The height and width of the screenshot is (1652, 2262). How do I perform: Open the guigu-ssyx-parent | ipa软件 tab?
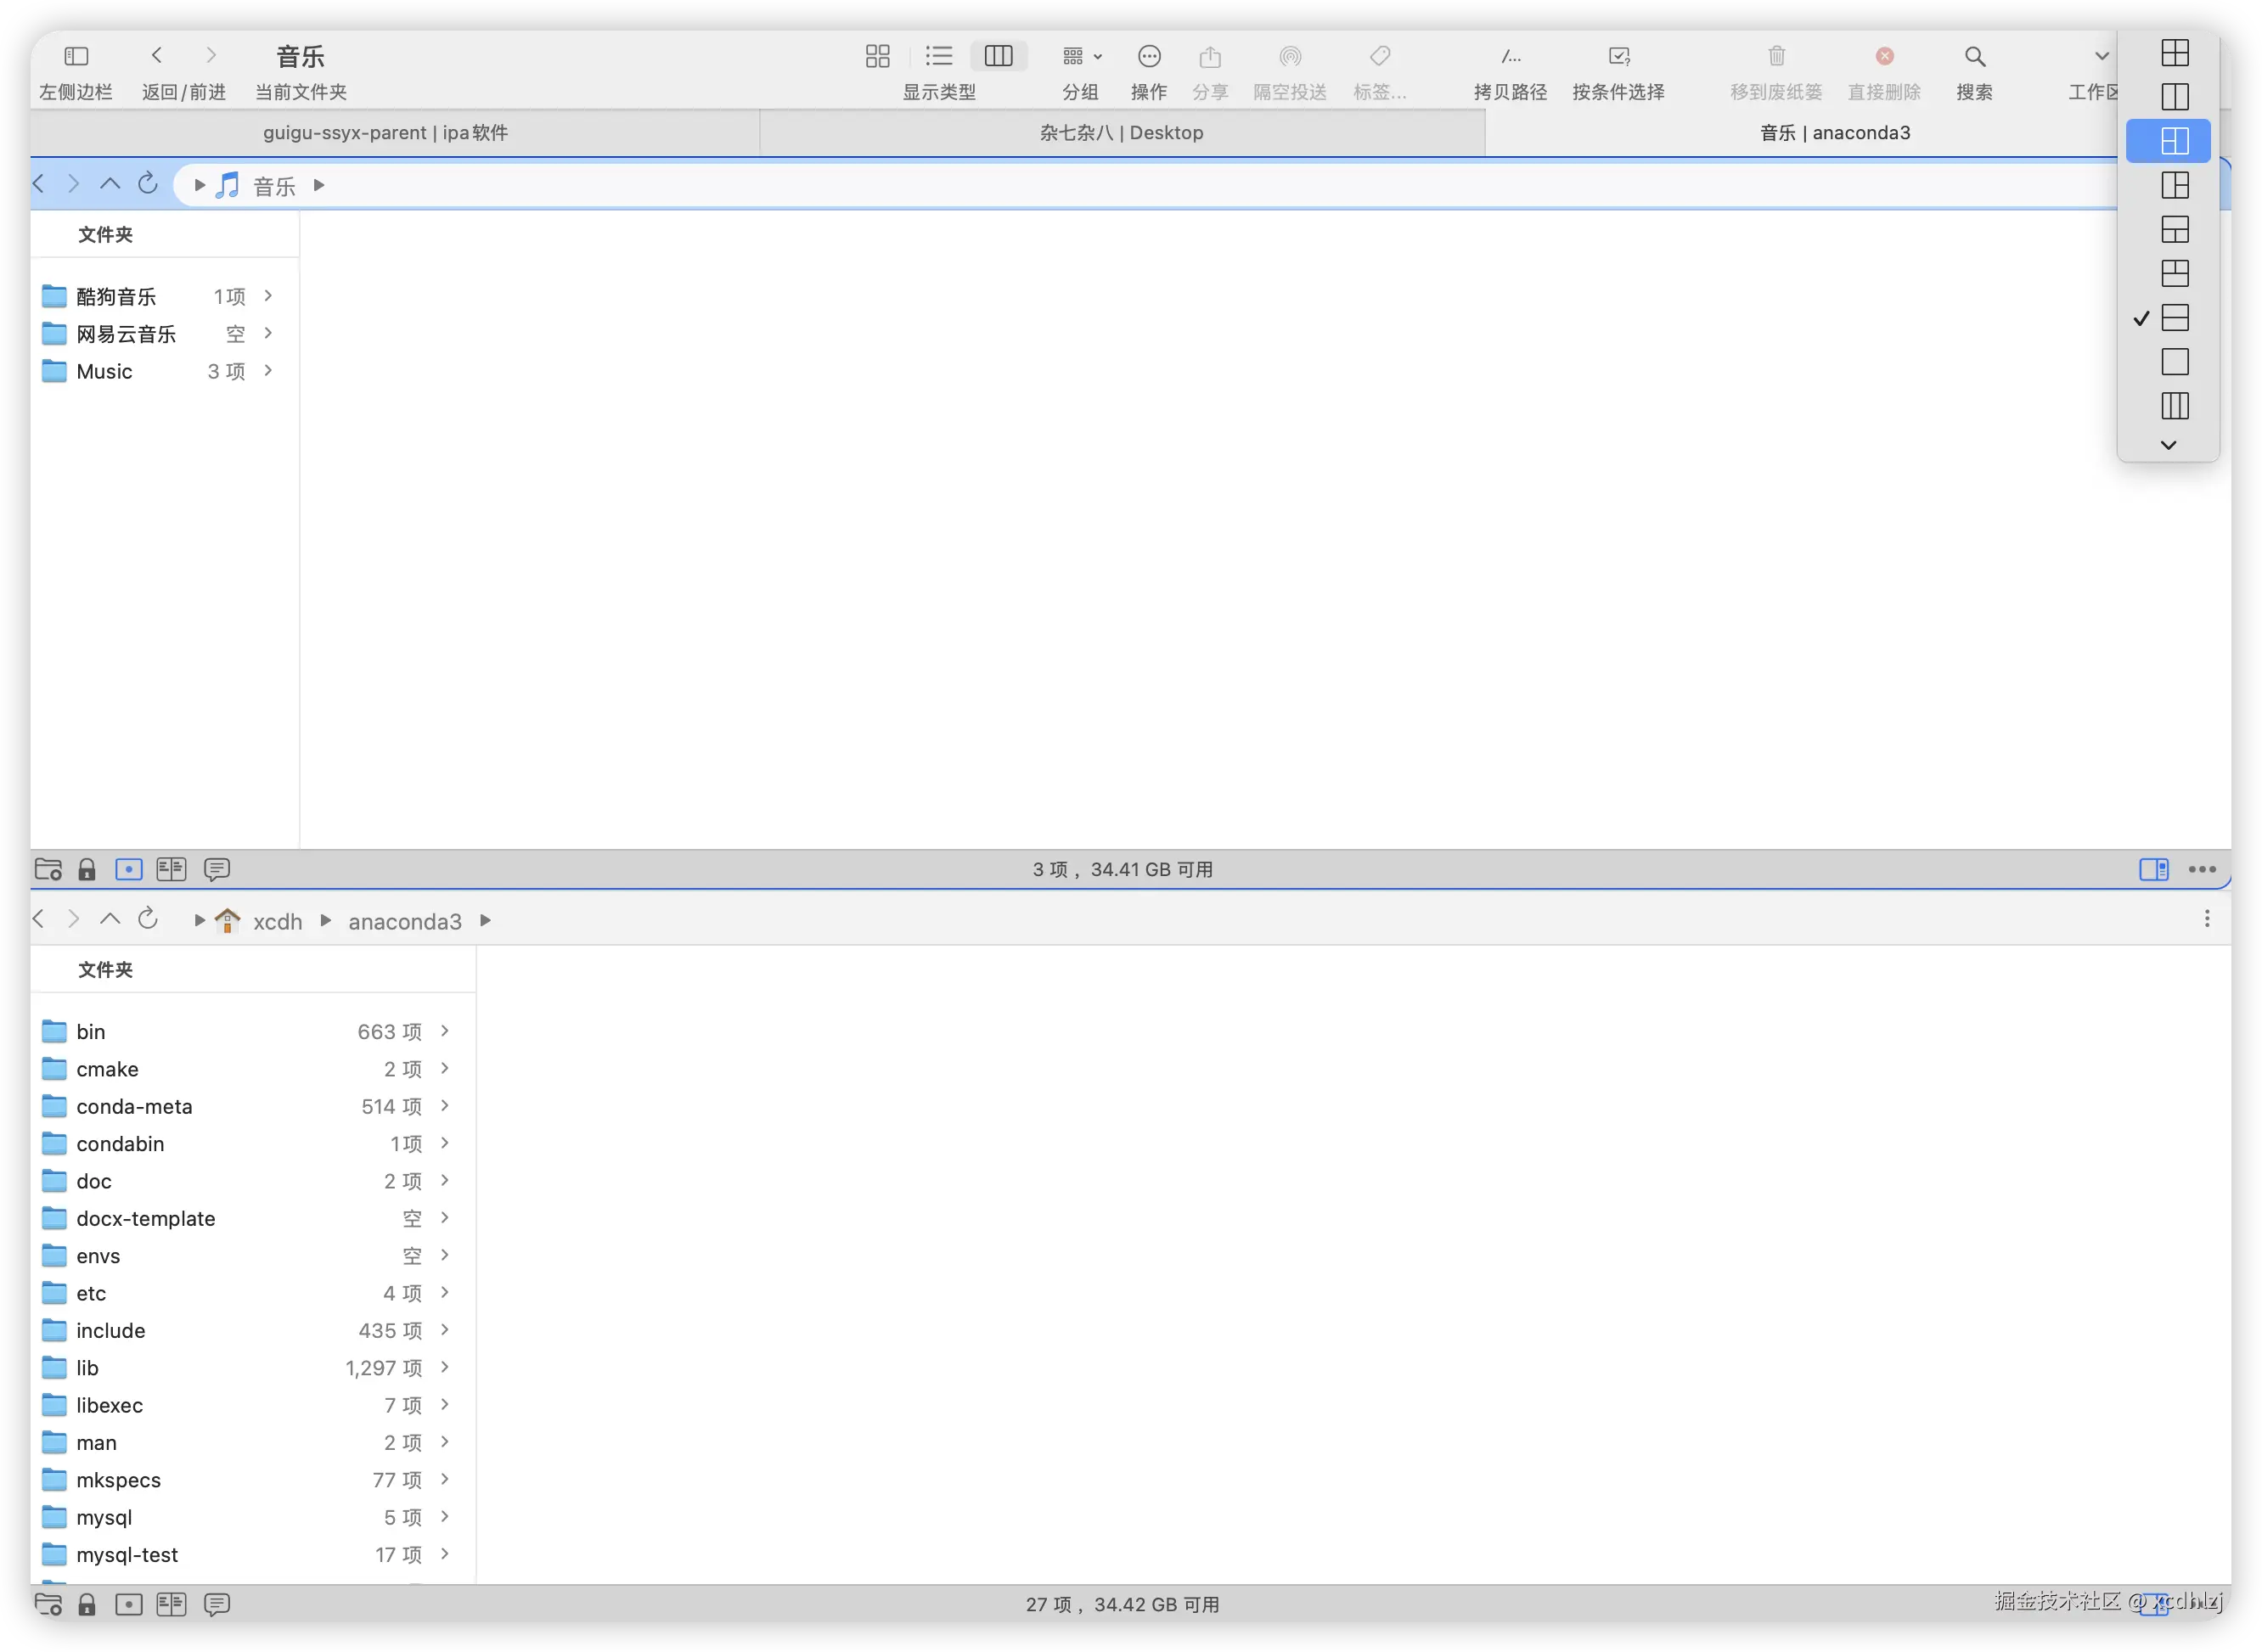tap(385, 133)
